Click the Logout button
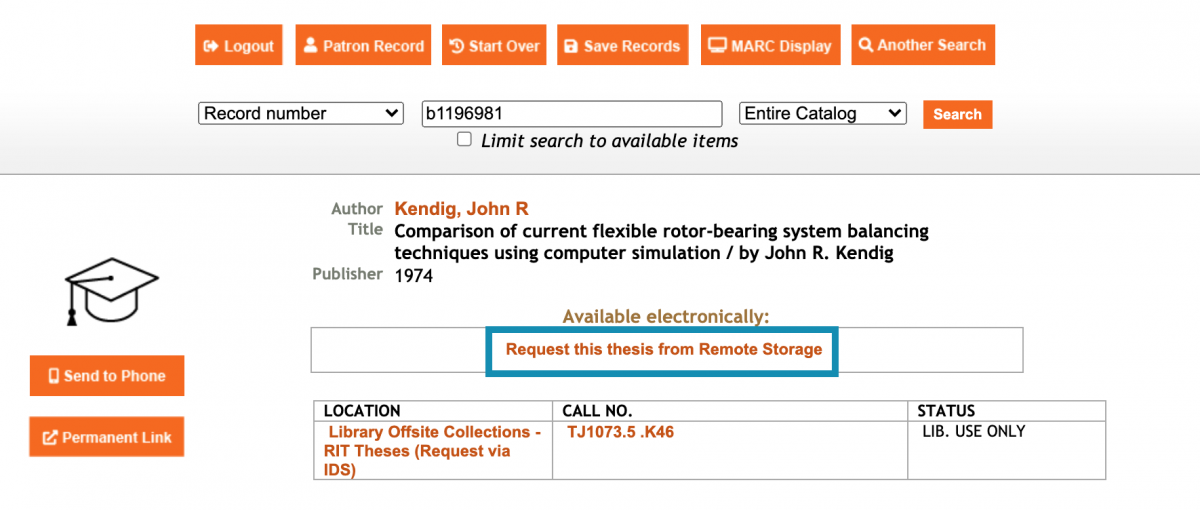 coord(238,46)
